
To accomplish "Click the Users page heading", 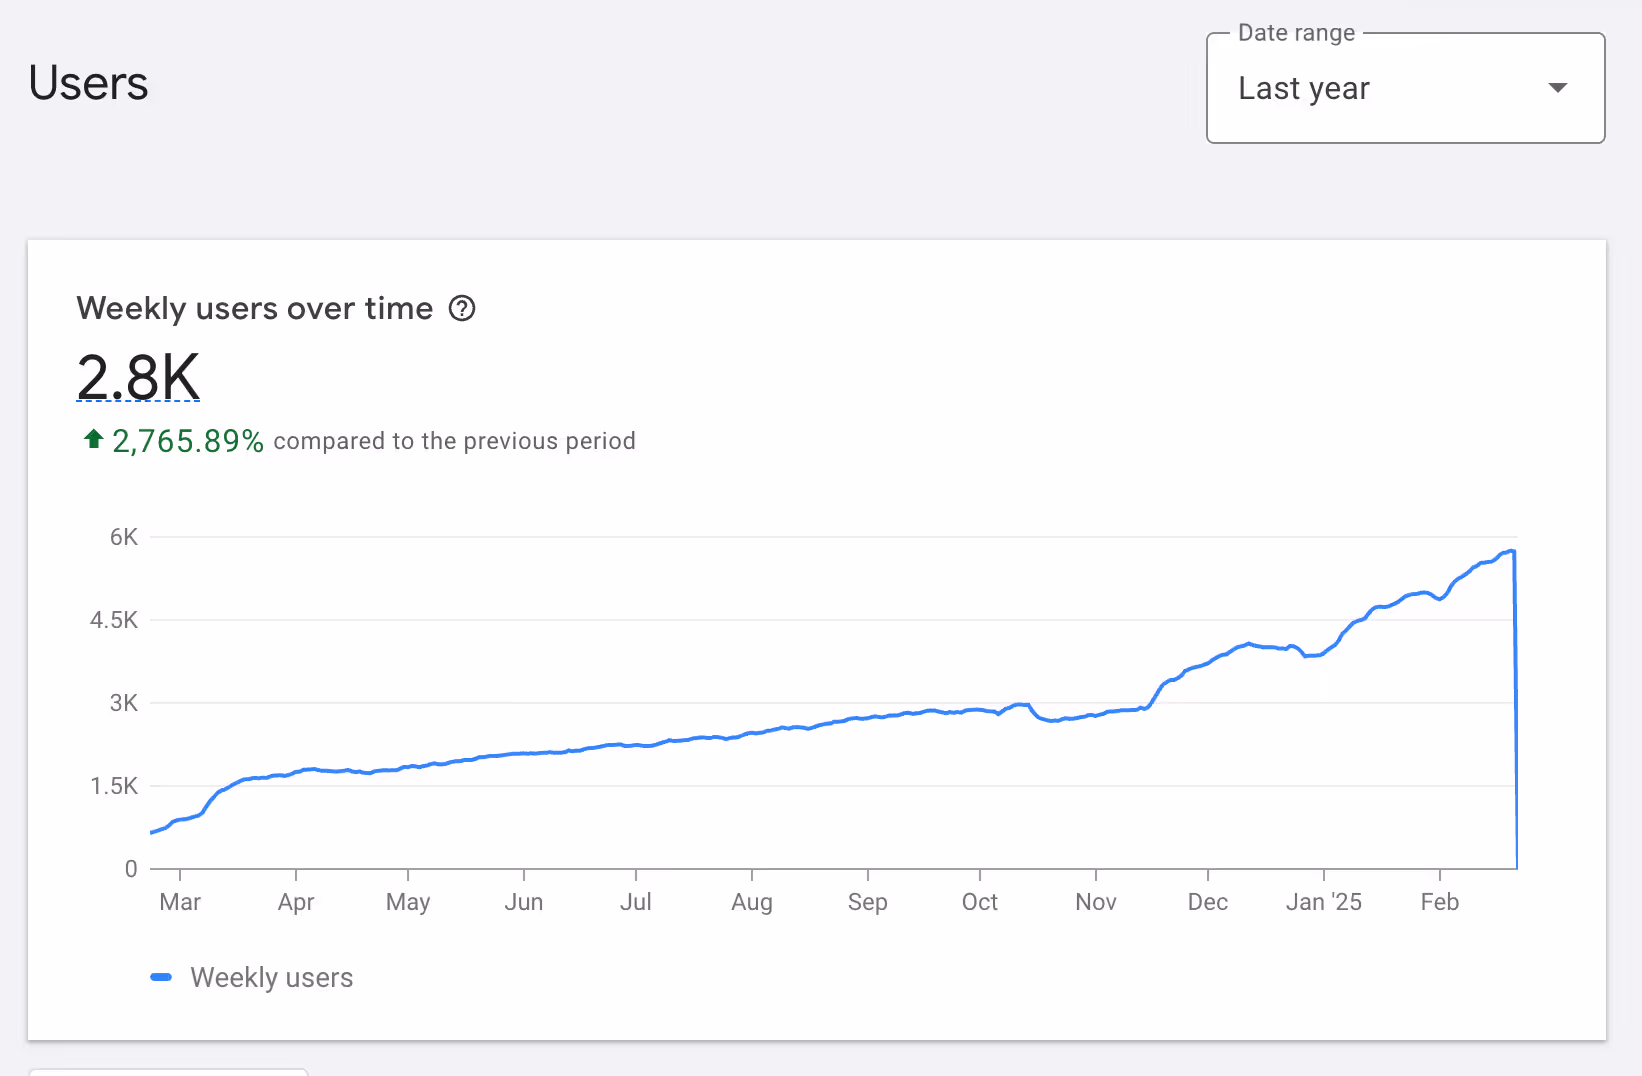I will [89, 83].
